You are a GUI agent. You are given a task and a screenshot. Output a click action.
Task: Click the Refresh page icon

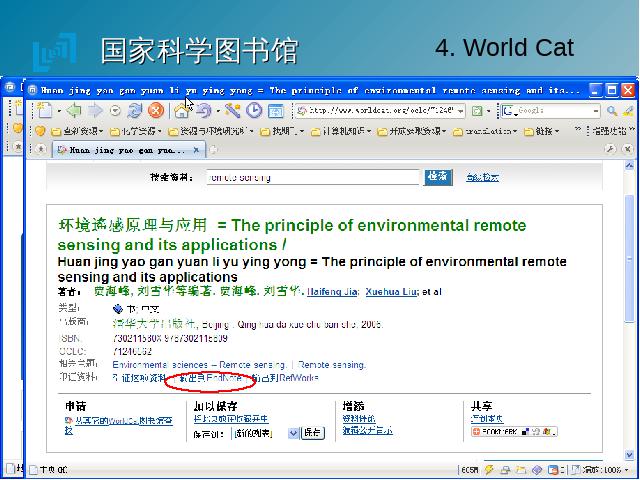pyautogui.click(x=135, y=111)
